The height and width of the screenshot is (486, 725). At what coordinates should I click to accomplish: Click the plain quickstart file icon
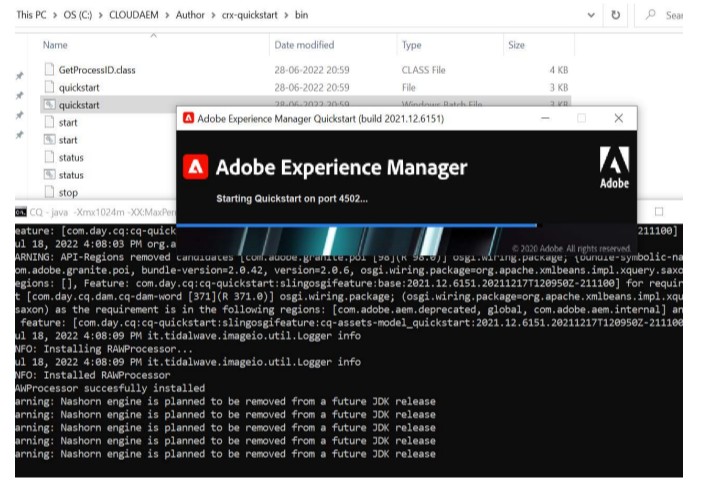(x=49, y=87)
